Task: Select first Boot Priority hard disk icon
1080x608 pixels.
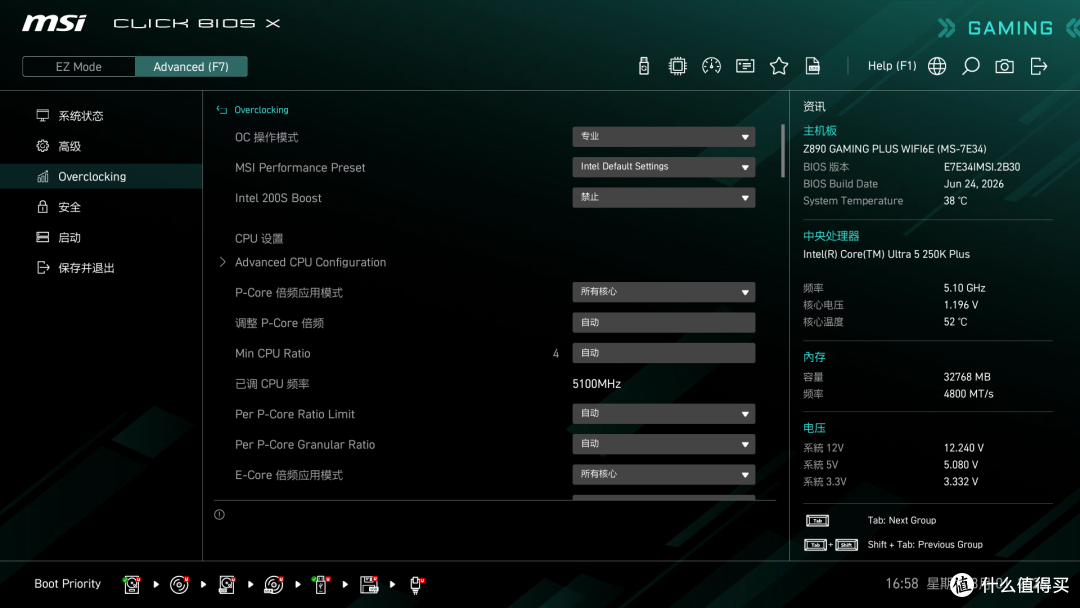Action: (132, 585)
